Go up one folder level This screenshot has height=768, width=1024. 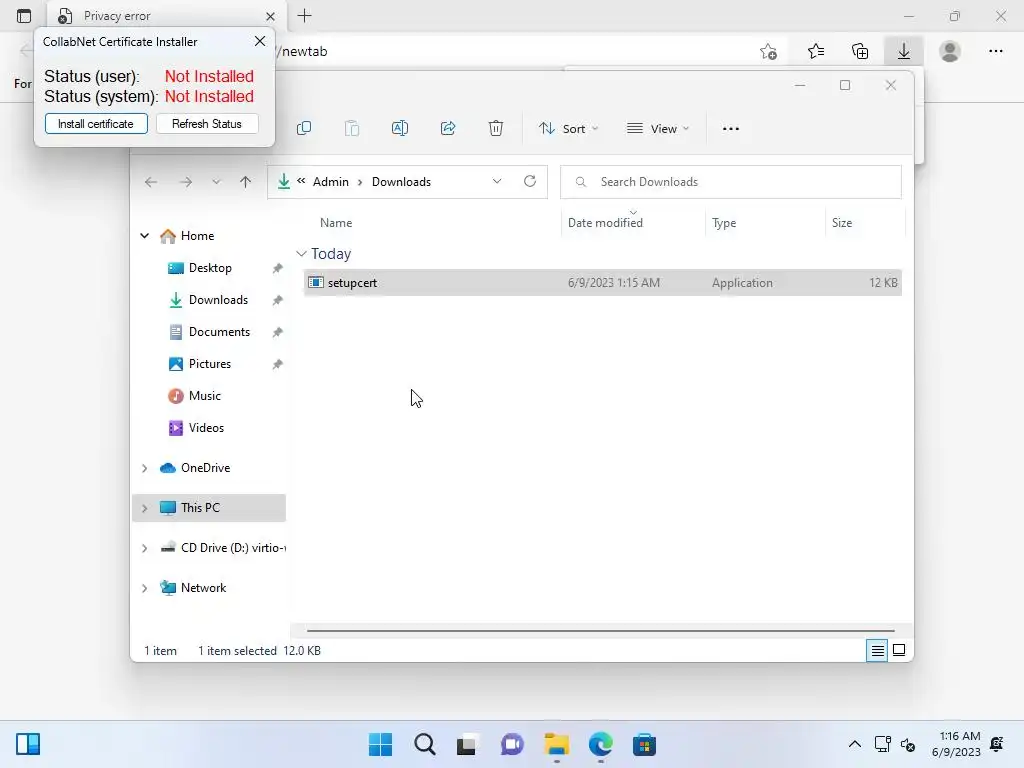coord(246,182)
